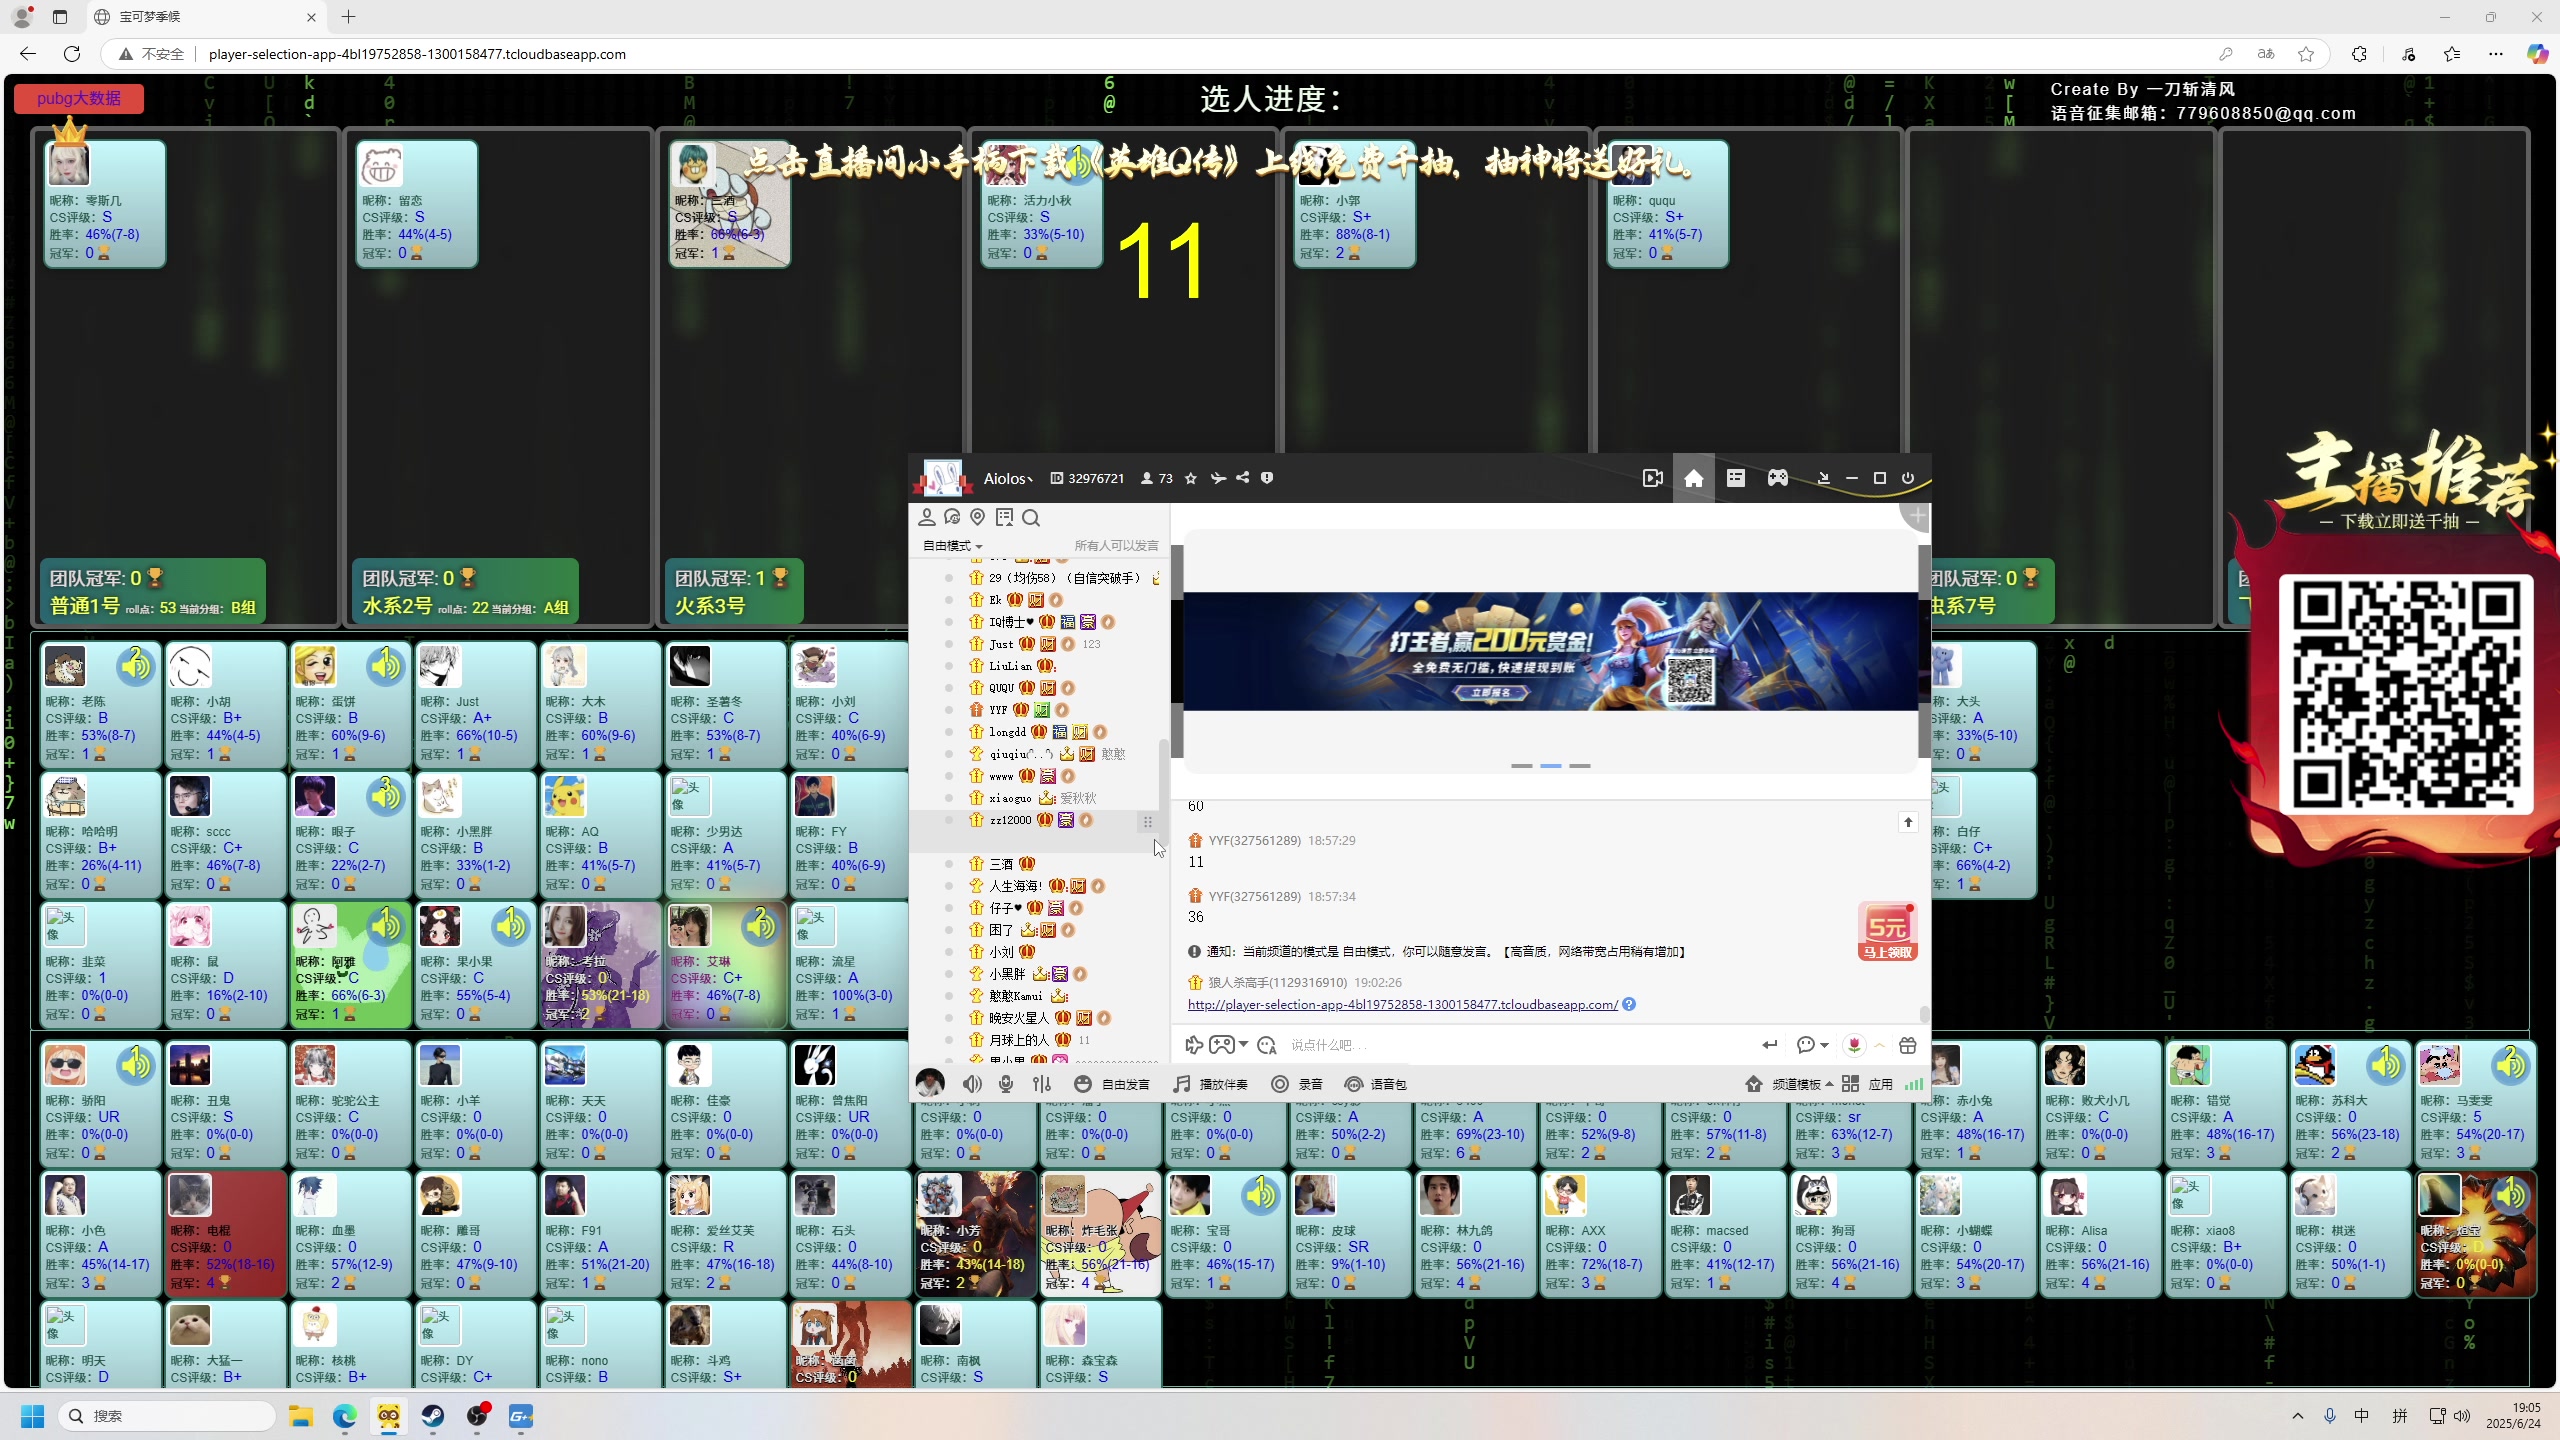Toggle the speaker badge on 果小果 card

click(x=511, y=925)
